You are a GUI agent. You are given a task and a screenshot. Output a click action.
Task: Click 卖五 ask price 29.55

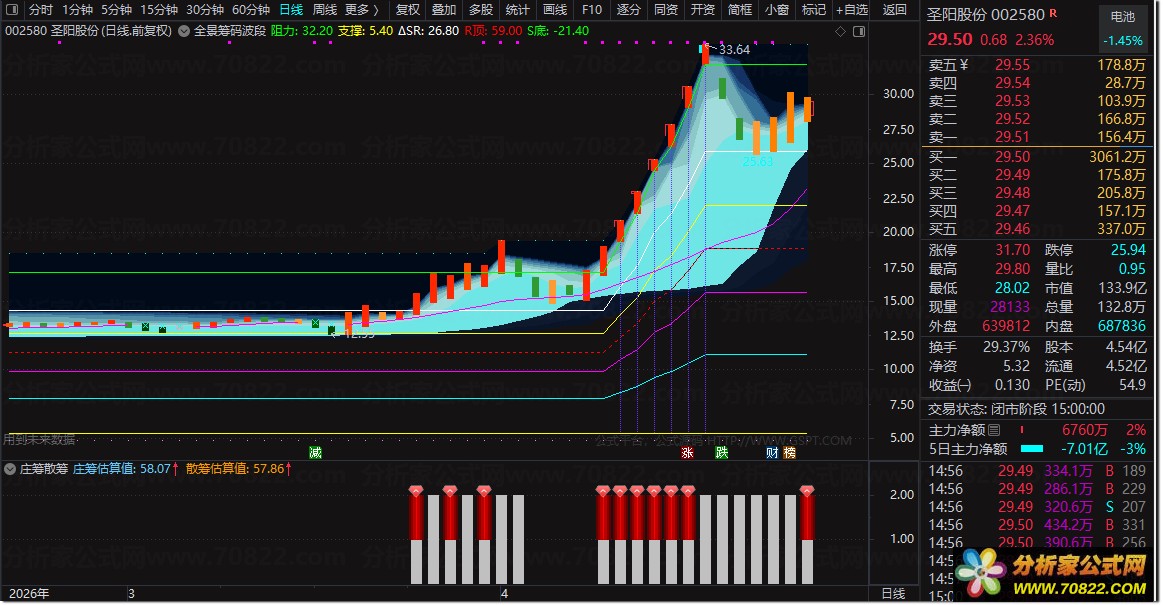click(x=1012, y=65)
